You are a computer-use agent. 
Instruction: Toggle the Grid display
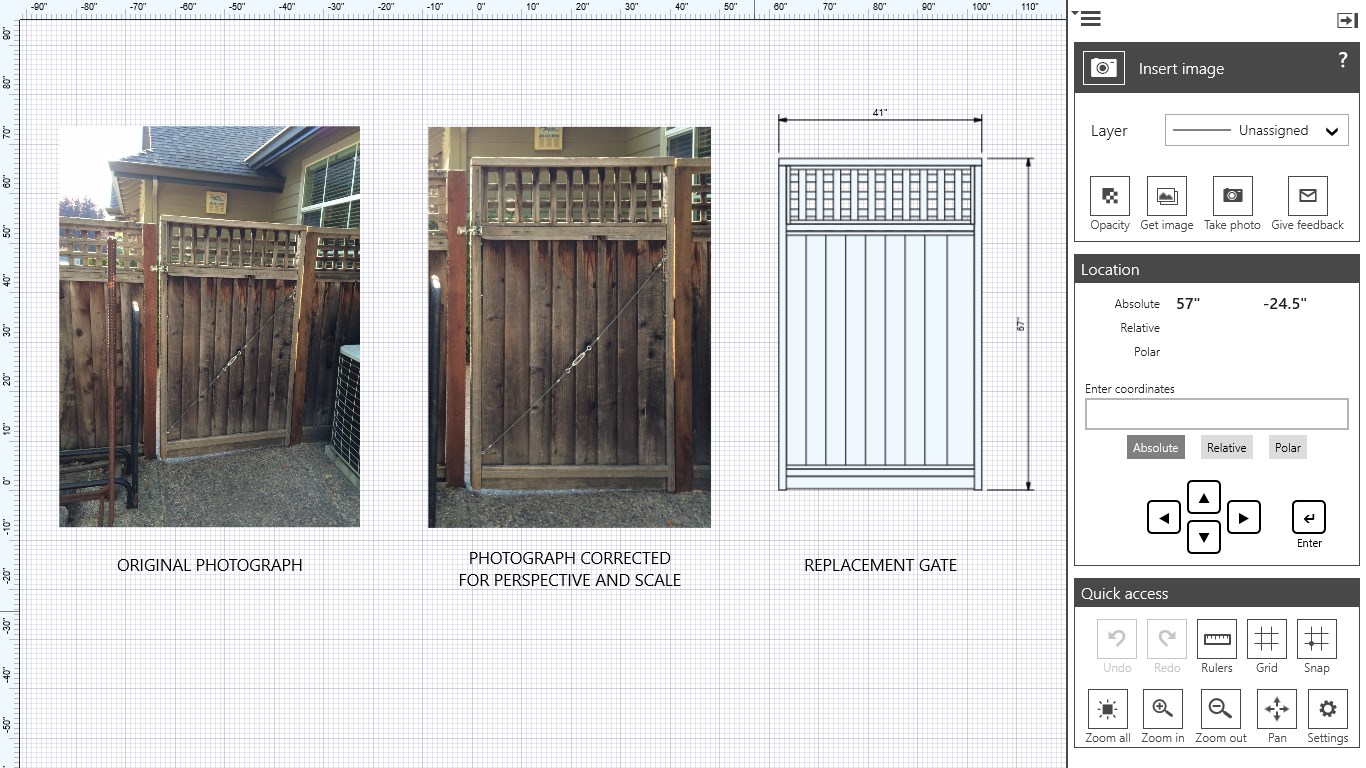tap(1266, 639)
